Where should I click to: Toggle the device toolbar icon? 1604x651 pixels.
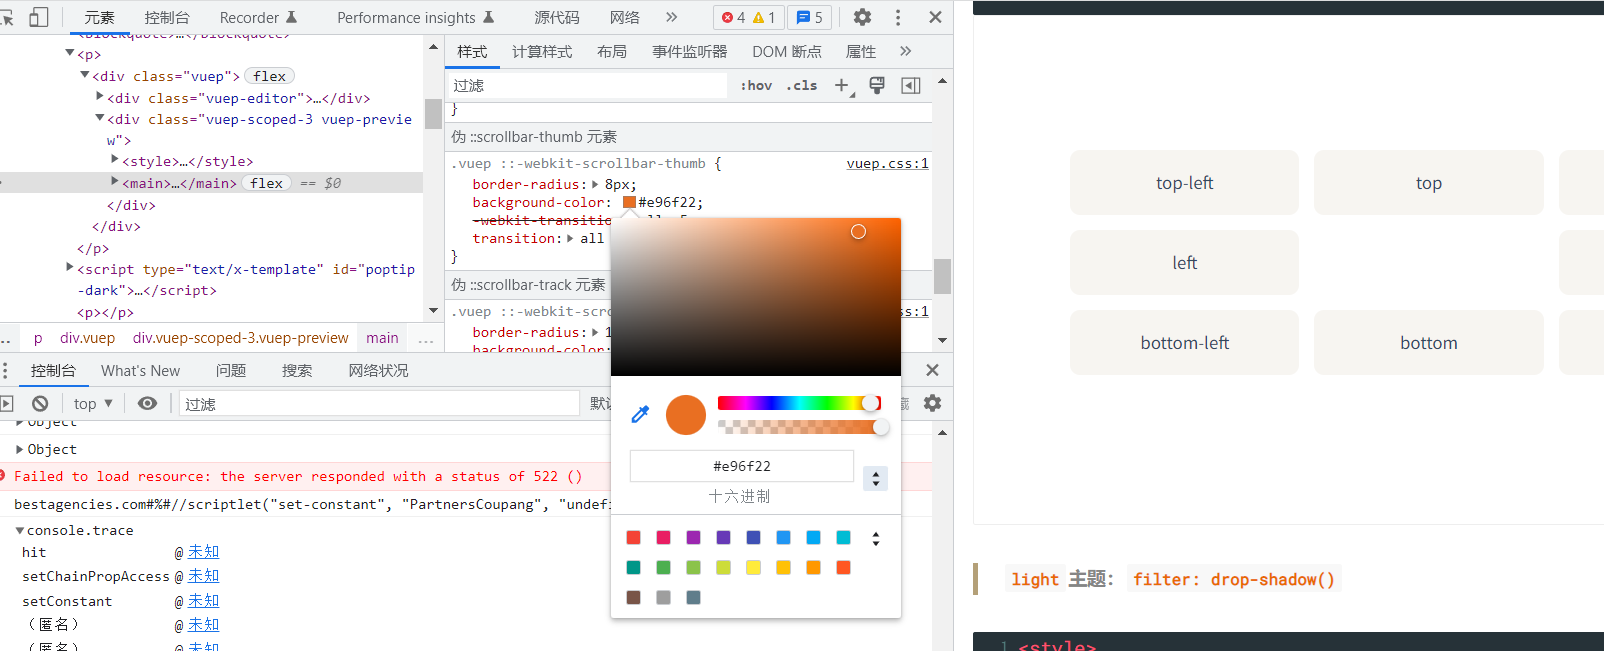tap(39, 17)
